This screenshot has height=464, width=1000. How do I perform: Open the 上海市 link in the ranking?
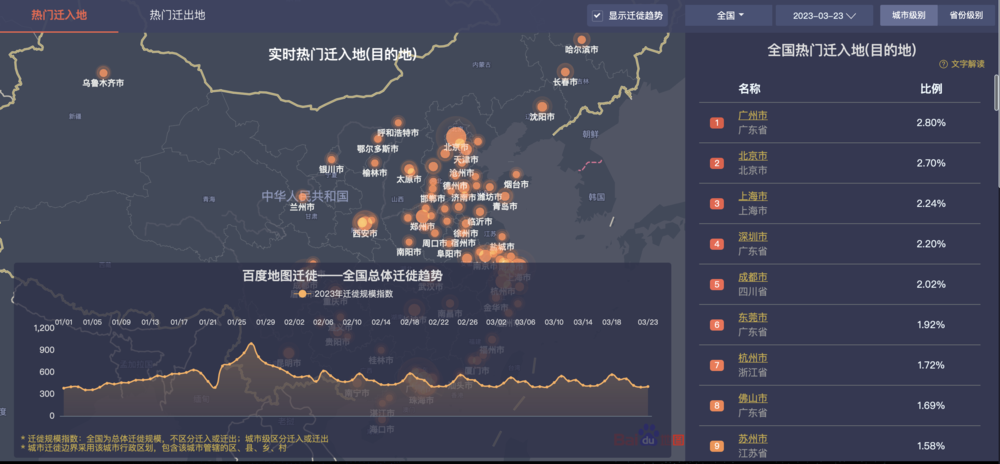click(x=753, y=196)
